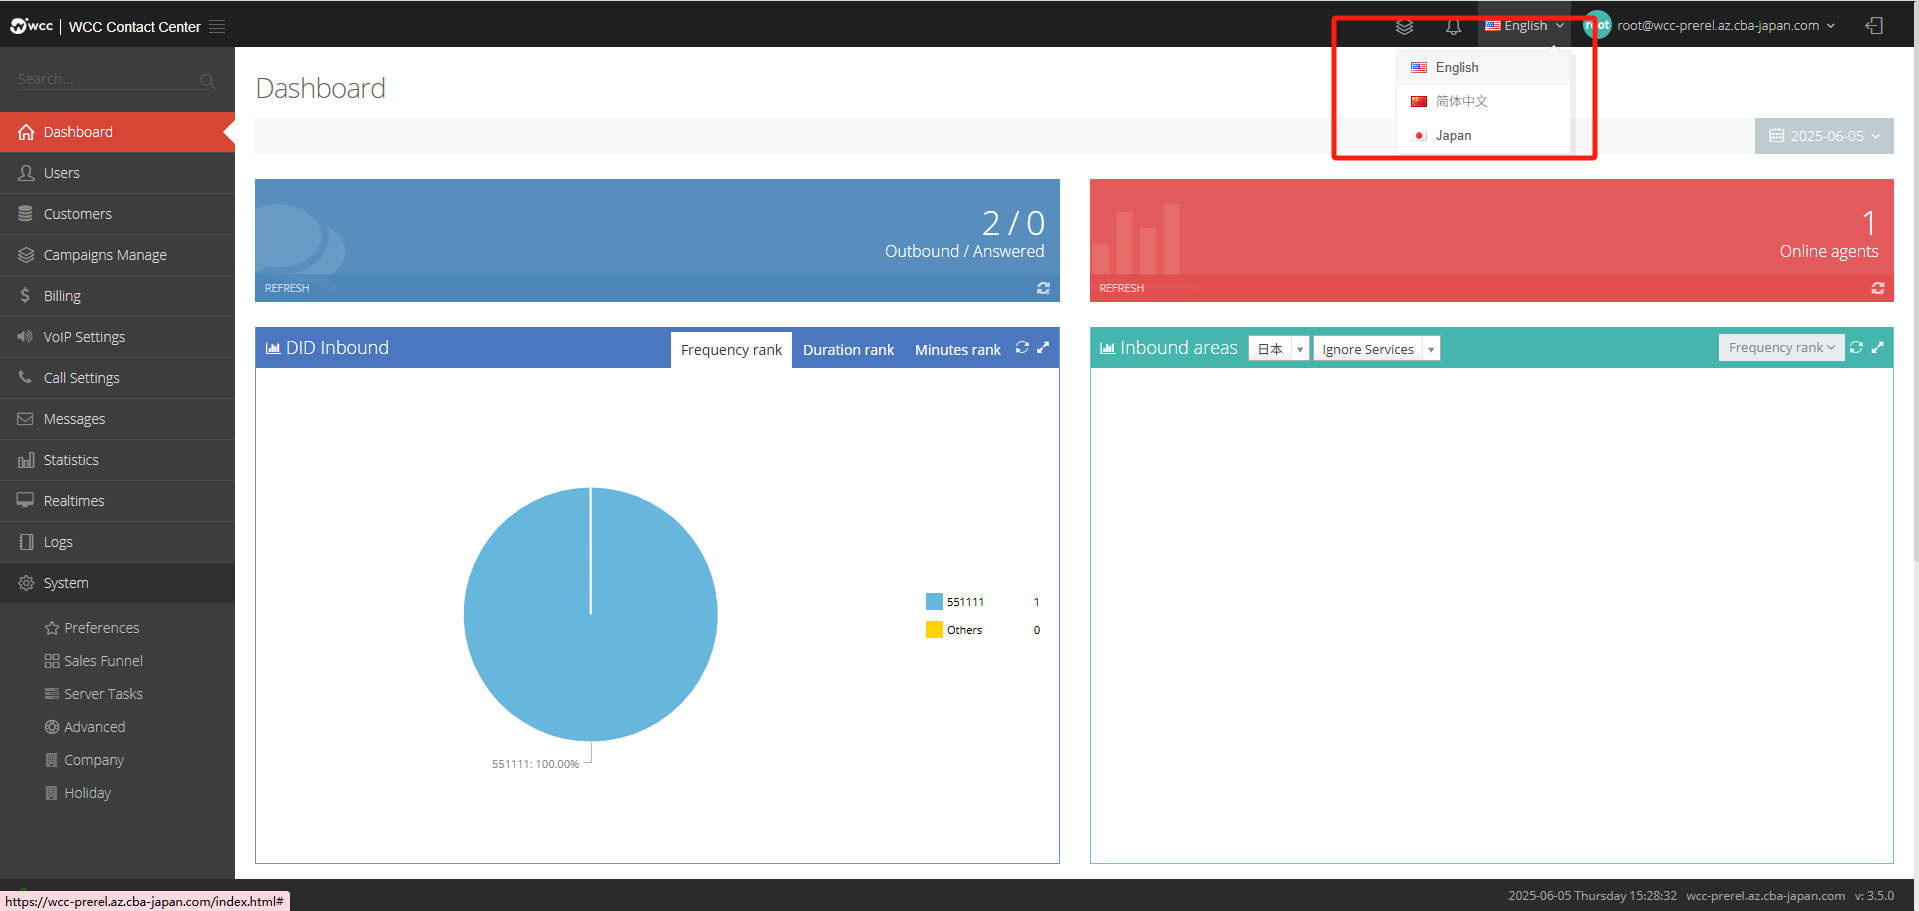Open Realtimes in the sidebar

pos(117,501)
